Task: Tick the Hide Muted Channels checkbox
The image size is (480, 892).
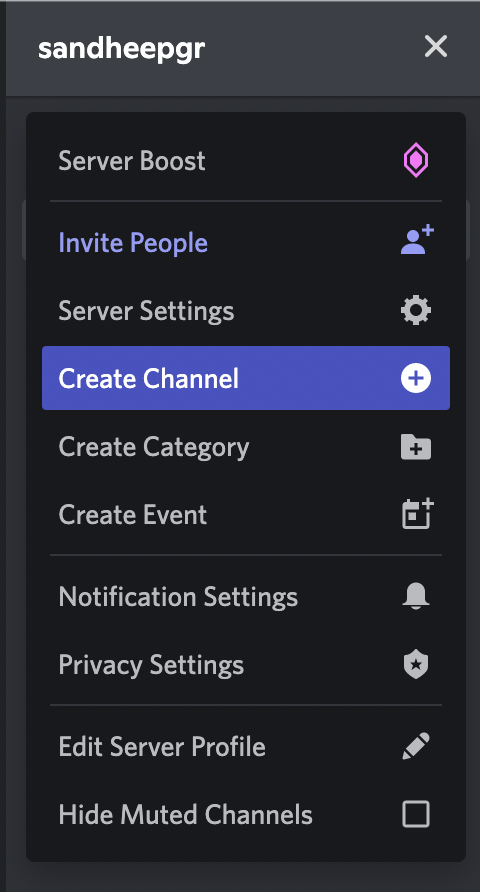Action: (x=416, y=814)
